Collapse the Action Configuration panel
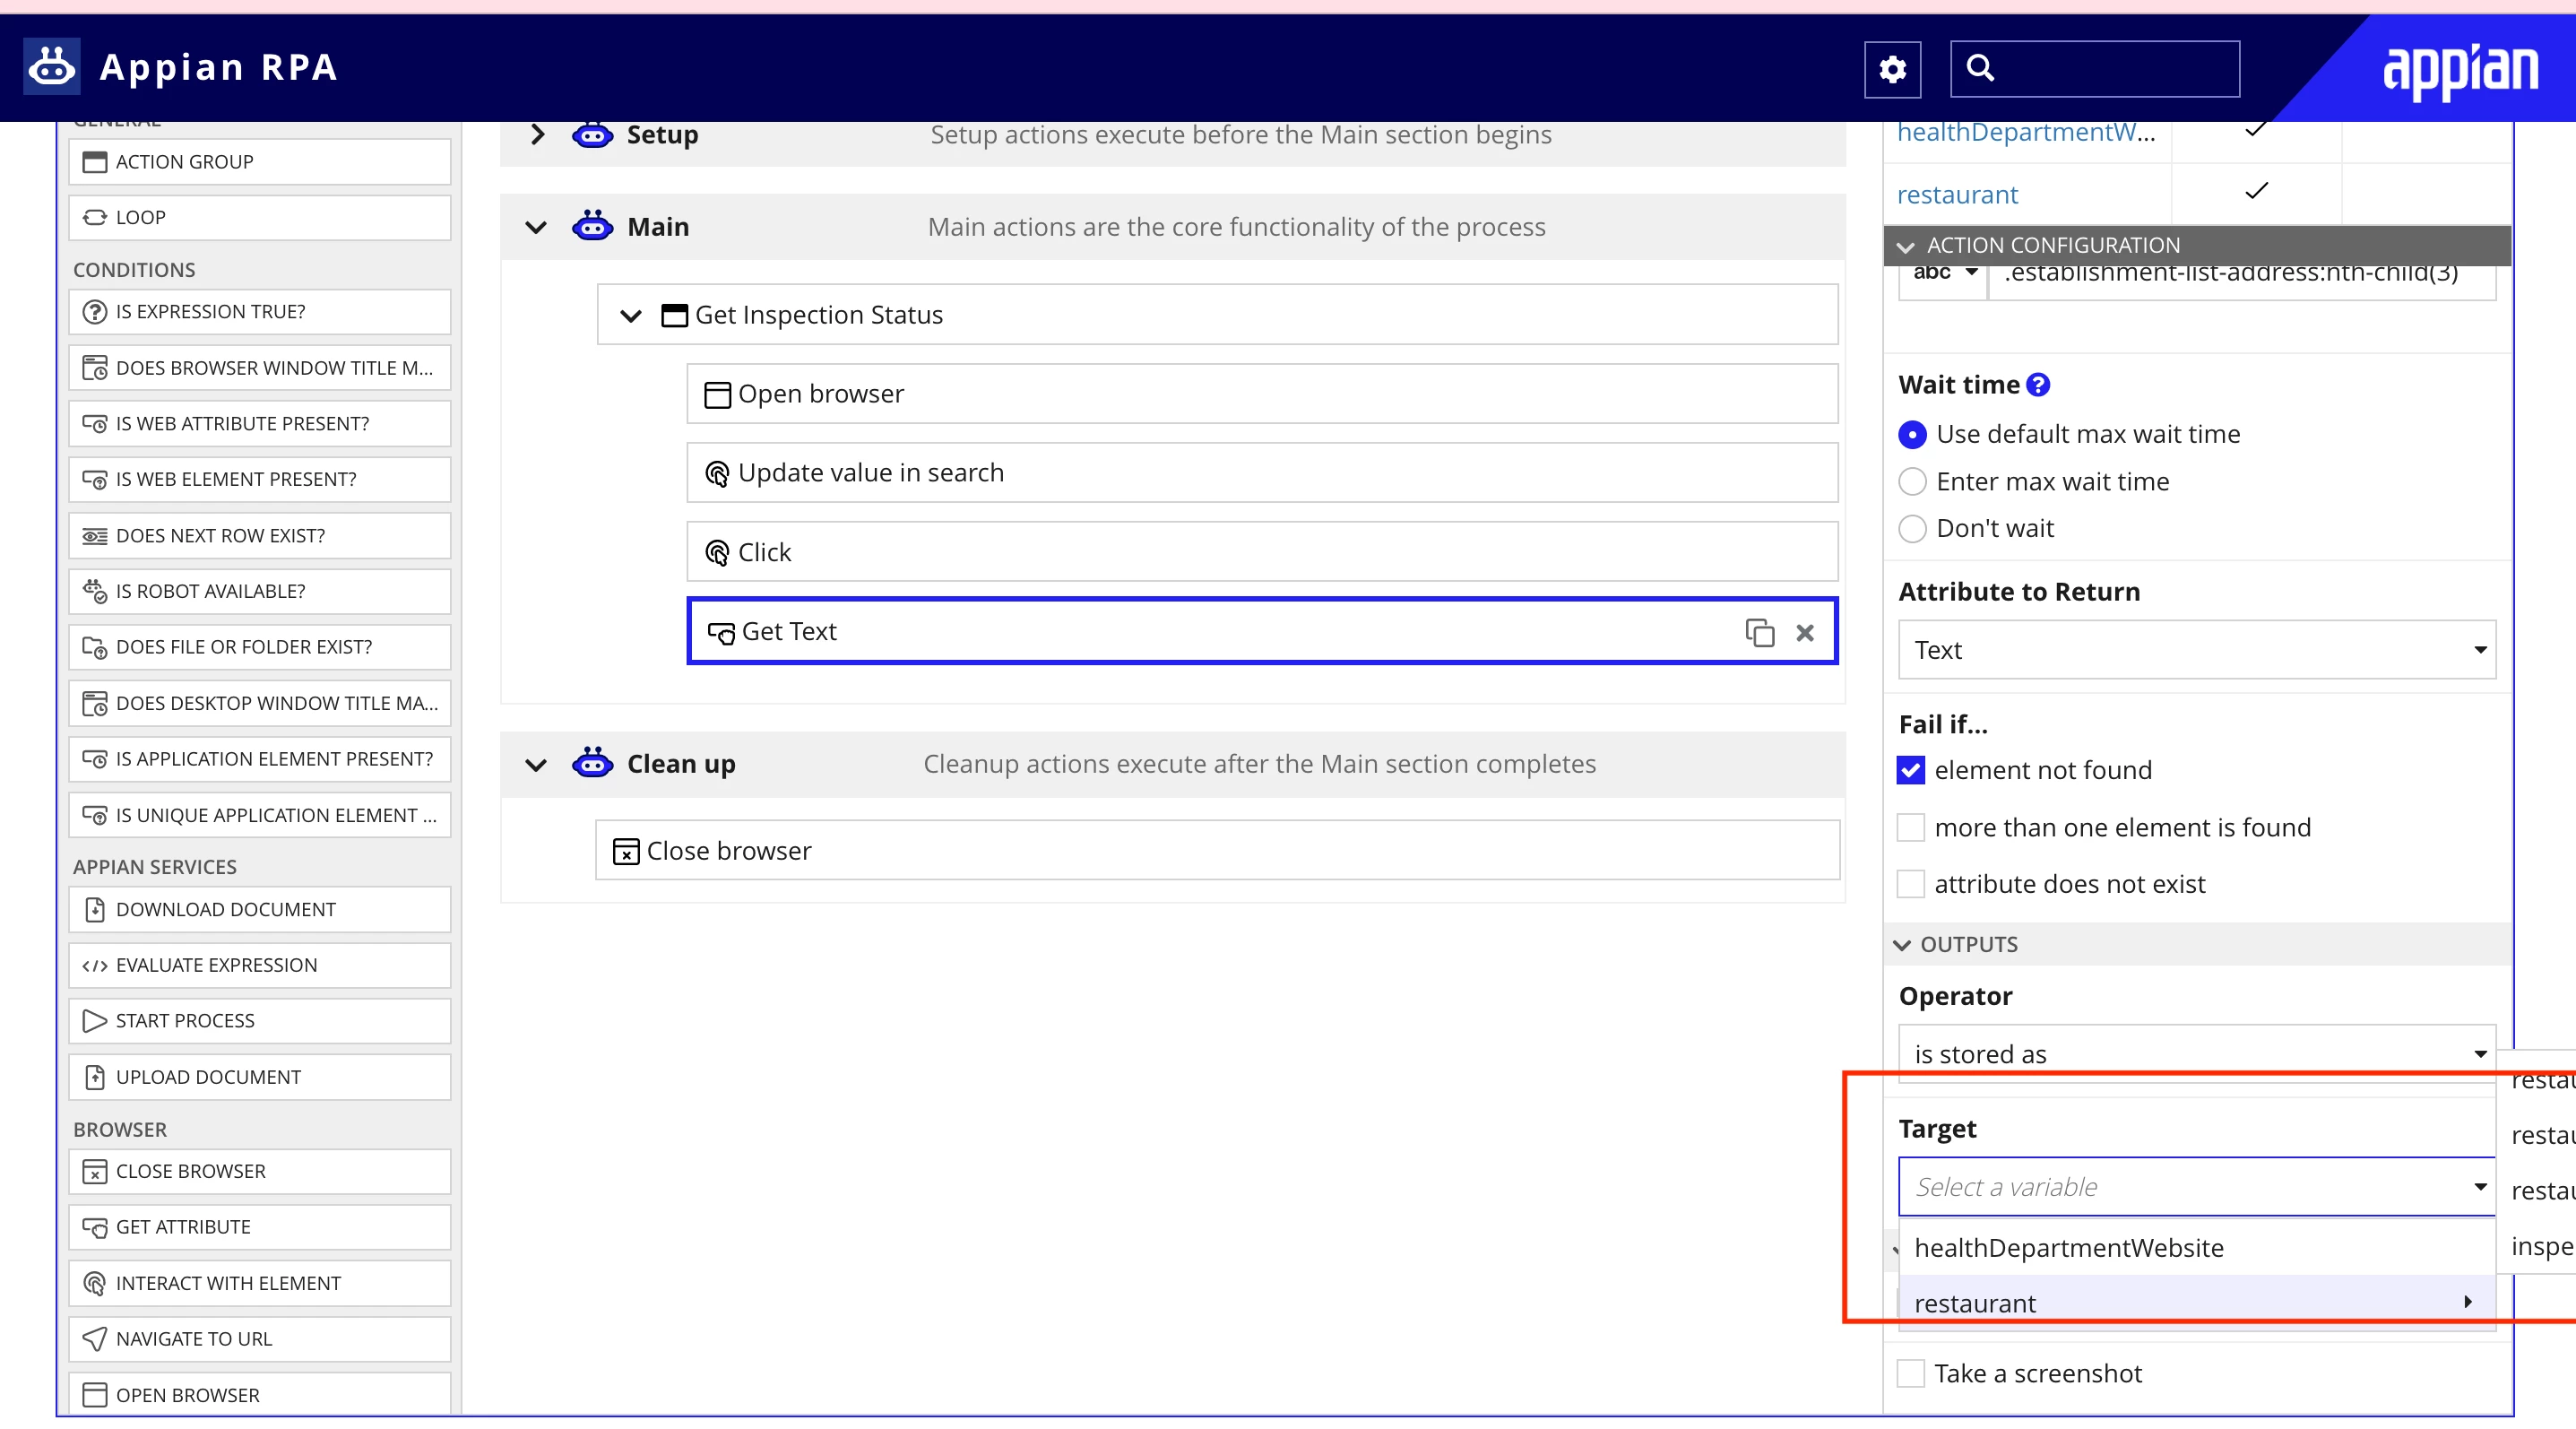The image size is (2576, 1429). click(x=1905, y=246)
